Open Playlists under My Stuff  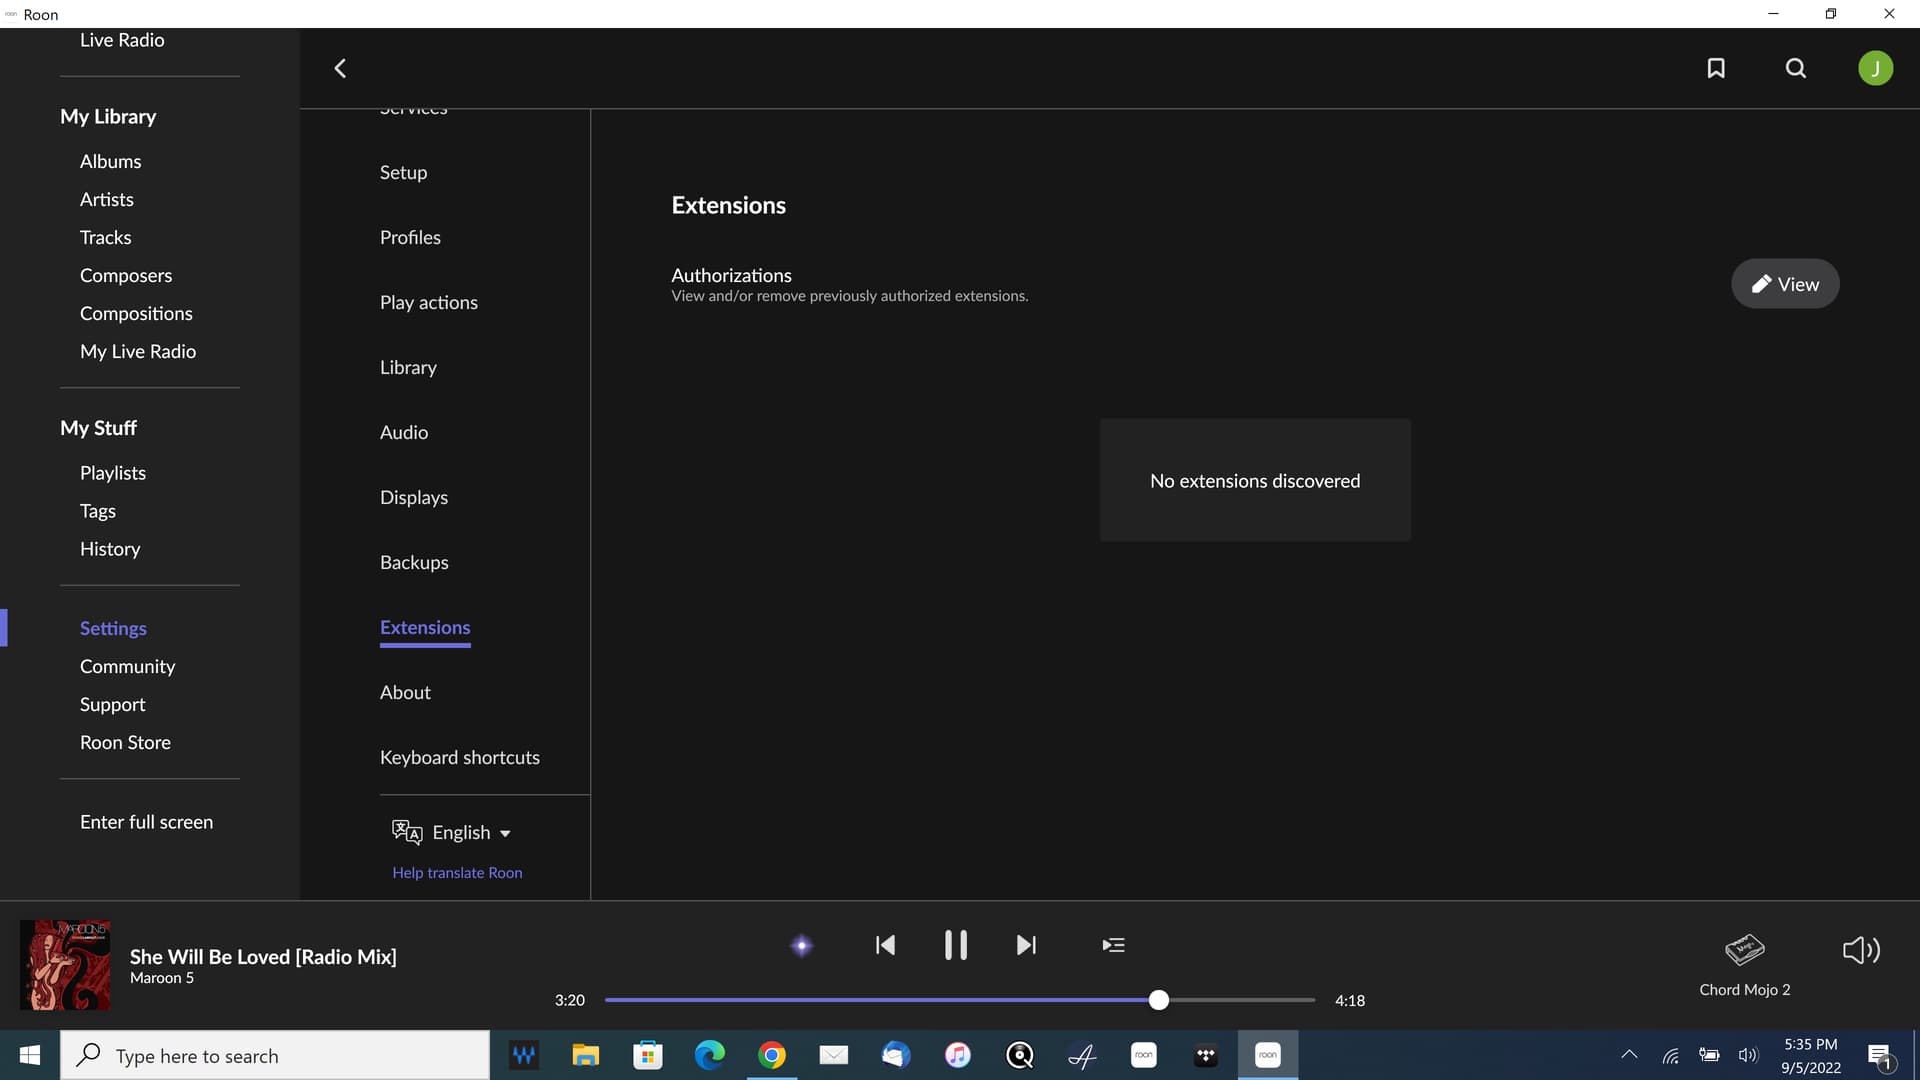112,472
